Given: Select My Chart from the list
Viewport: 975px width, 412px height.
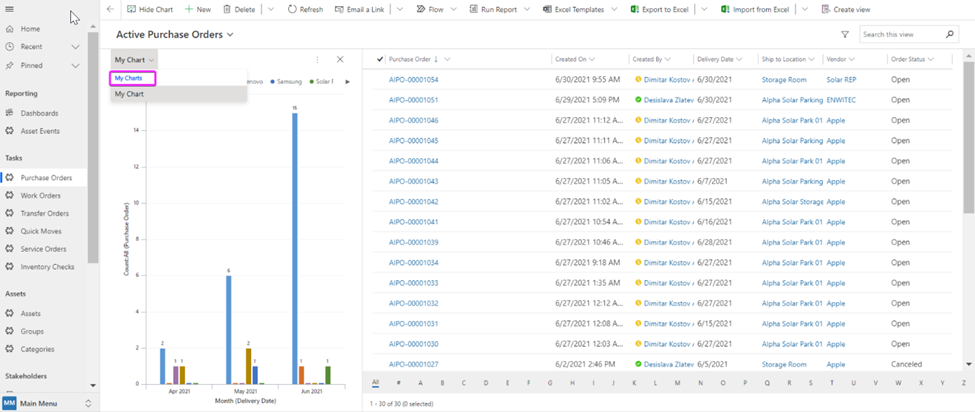Looking at the screenshot, I should (x=130, y=94).
